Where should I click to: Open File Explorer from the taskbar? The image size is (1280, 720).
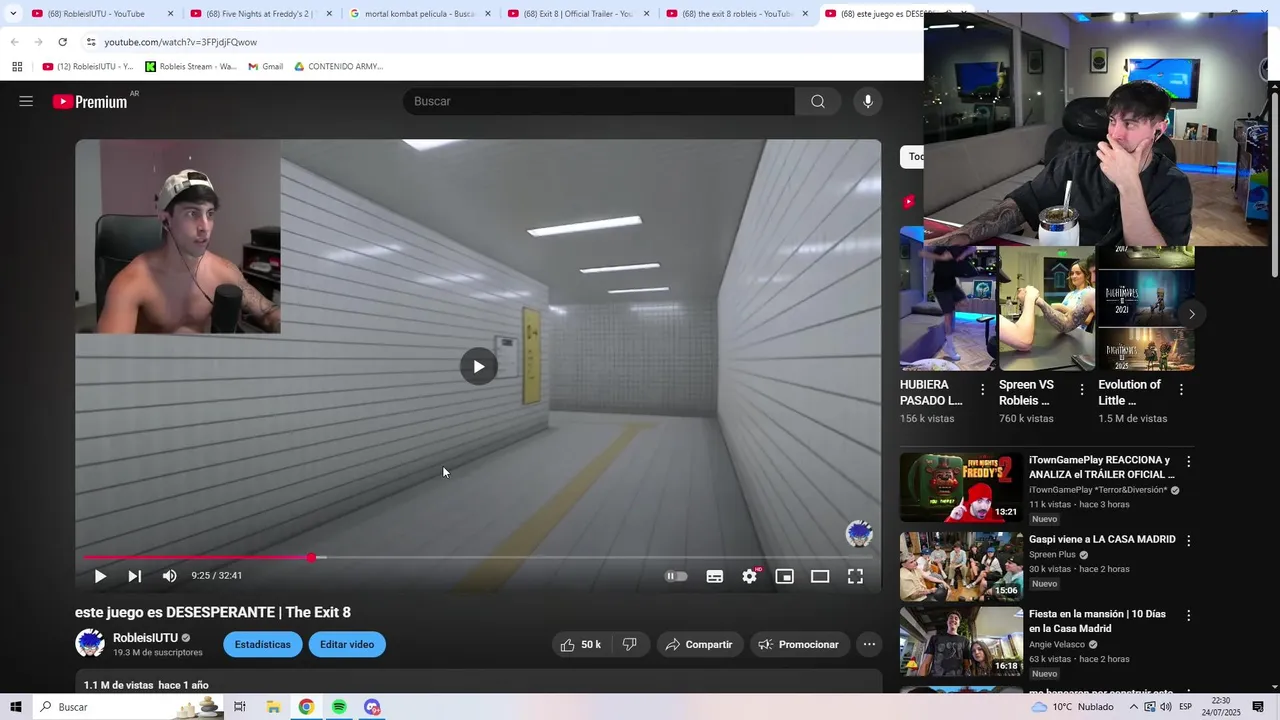tap(273, 707)
